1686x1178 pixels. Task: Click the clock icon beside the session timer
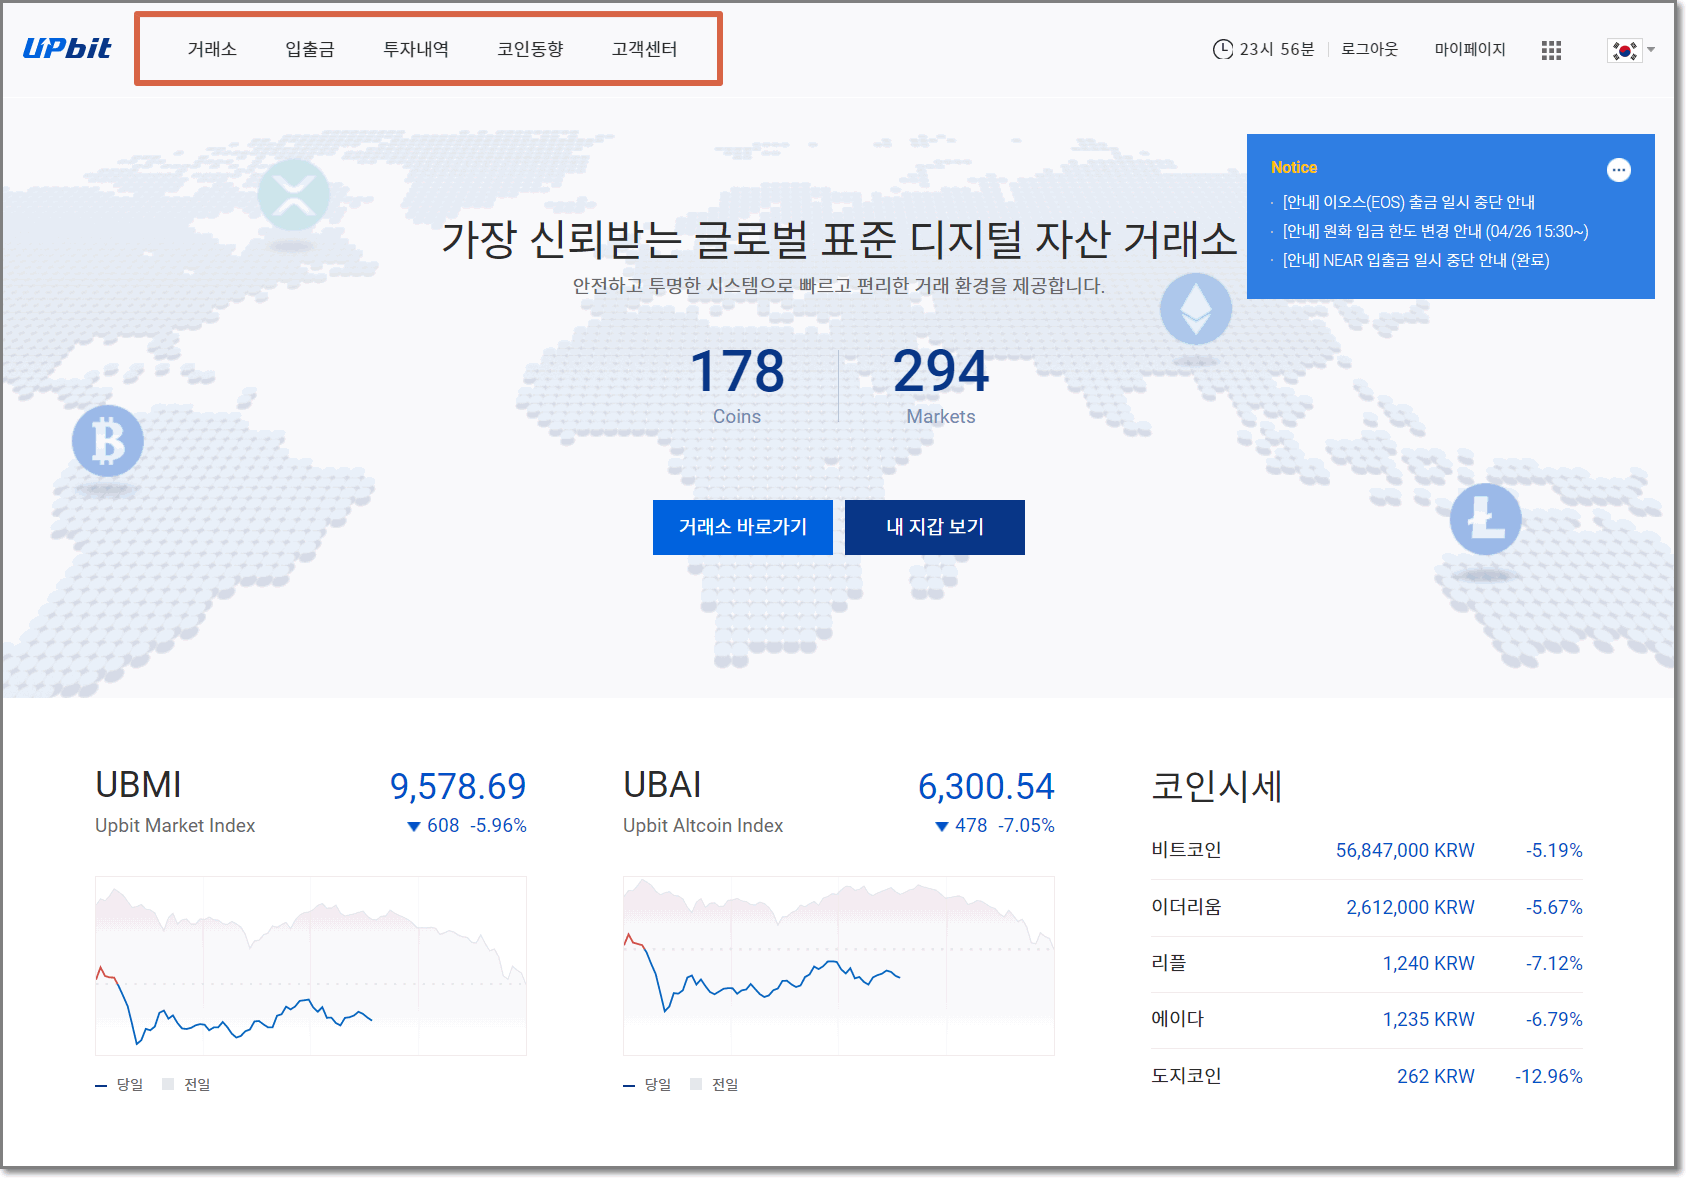point(1222,48)
